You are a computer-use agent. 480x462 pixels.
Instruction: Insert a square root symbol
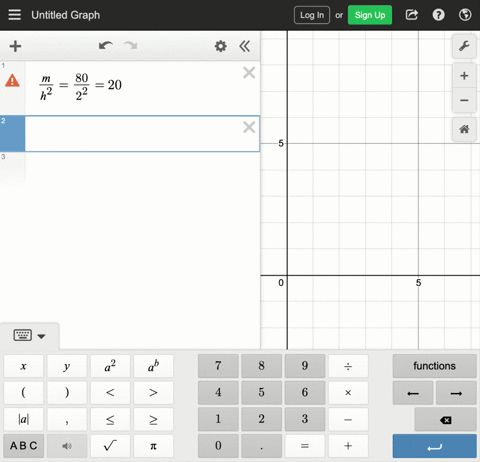click(x=110, y=446)
